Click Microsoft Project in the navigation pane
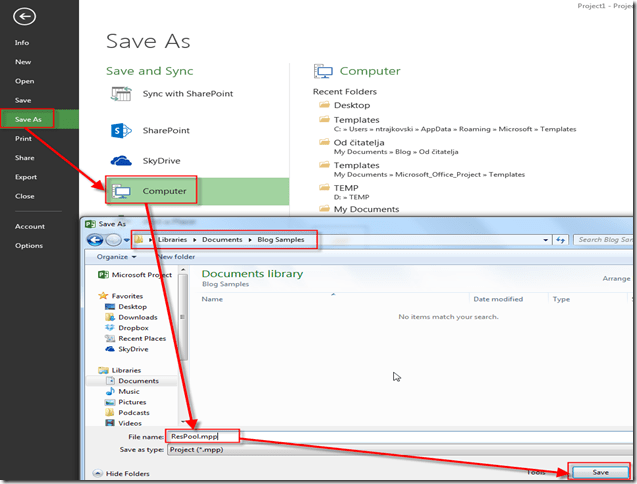The height and width of the screenshot is (484, 637). (138, 275)
